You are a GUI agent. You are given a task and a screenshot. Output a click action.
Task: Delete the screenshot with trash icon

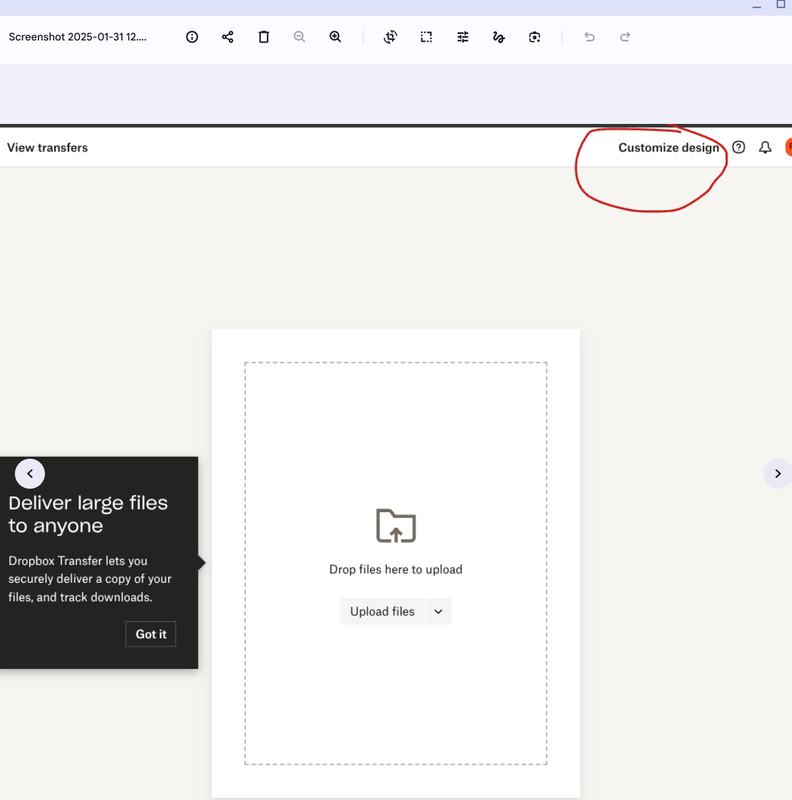264,37
